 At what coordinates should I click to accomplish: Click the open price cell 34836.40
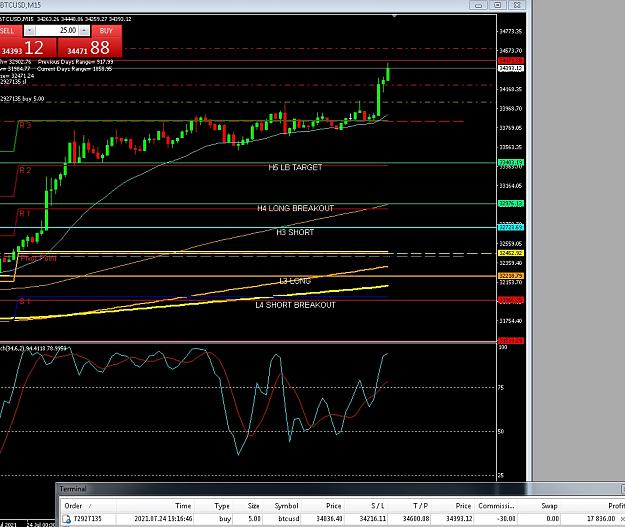(329, 519)
